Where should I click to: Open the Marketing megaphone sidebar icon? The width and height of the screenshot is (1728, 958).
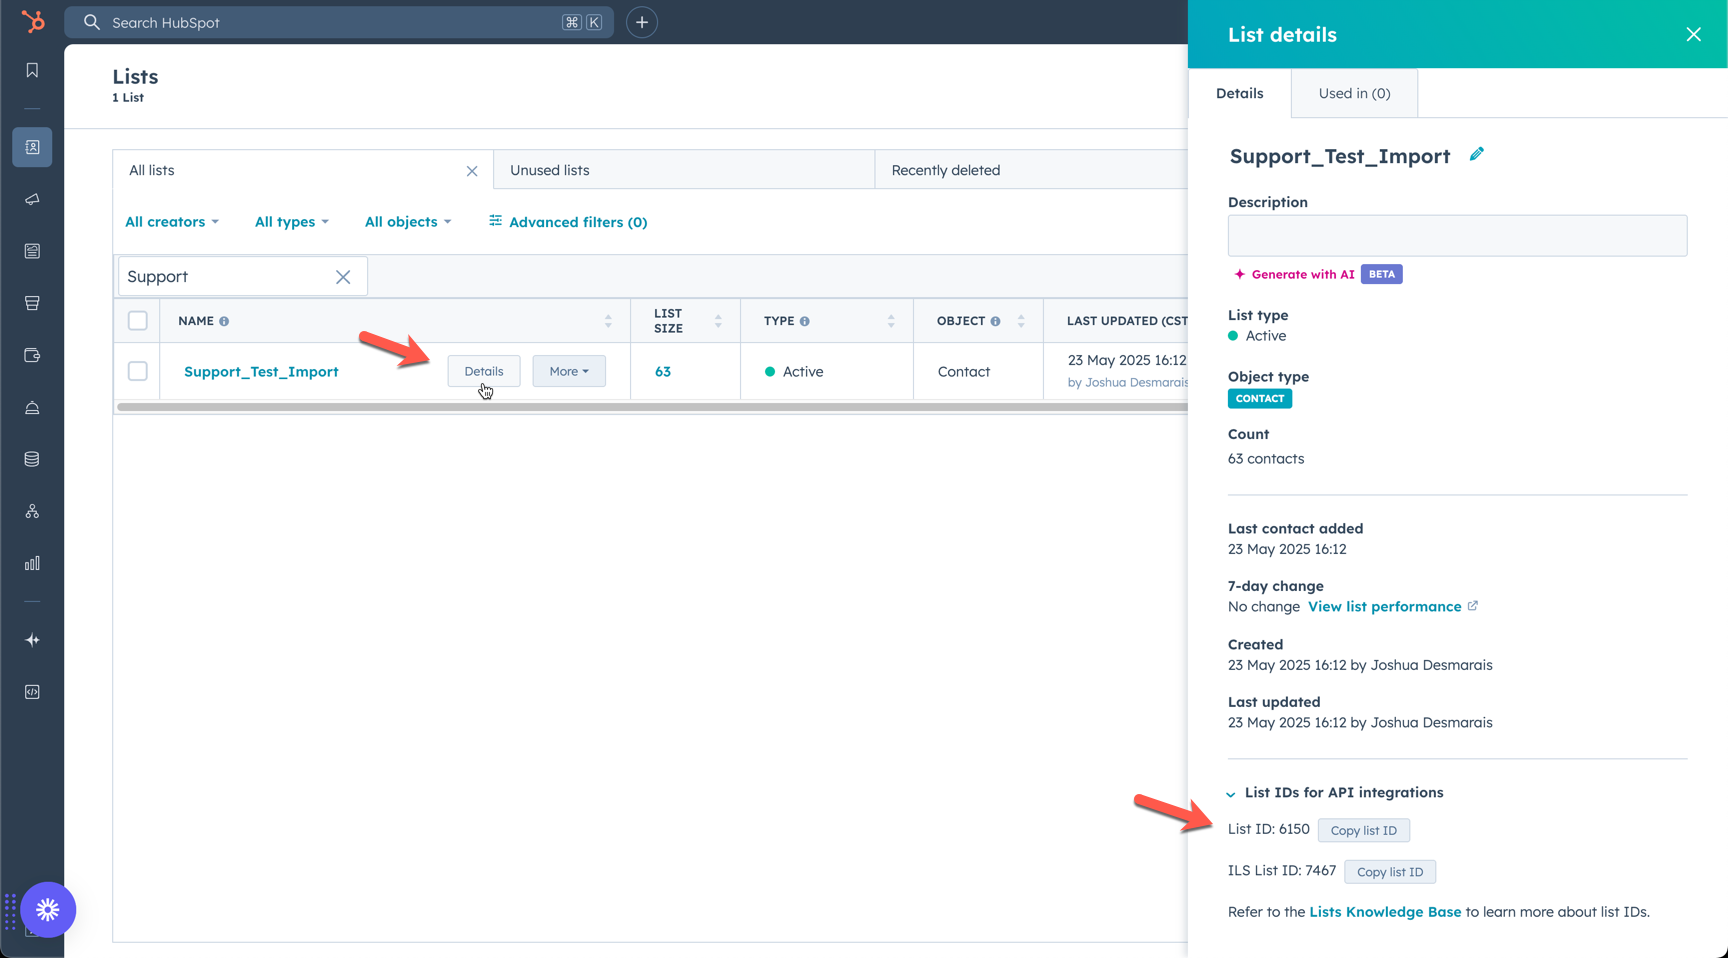click(32, 199)
